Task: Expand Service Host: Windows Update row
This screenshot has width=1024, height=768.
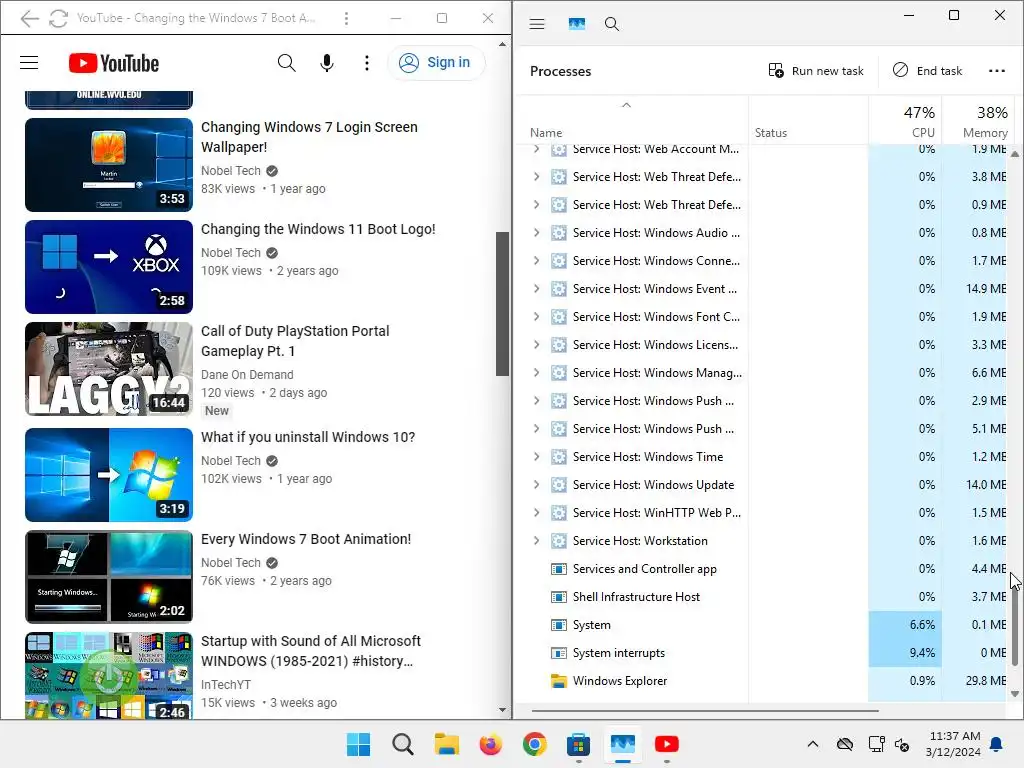Action: pos(536,485)
